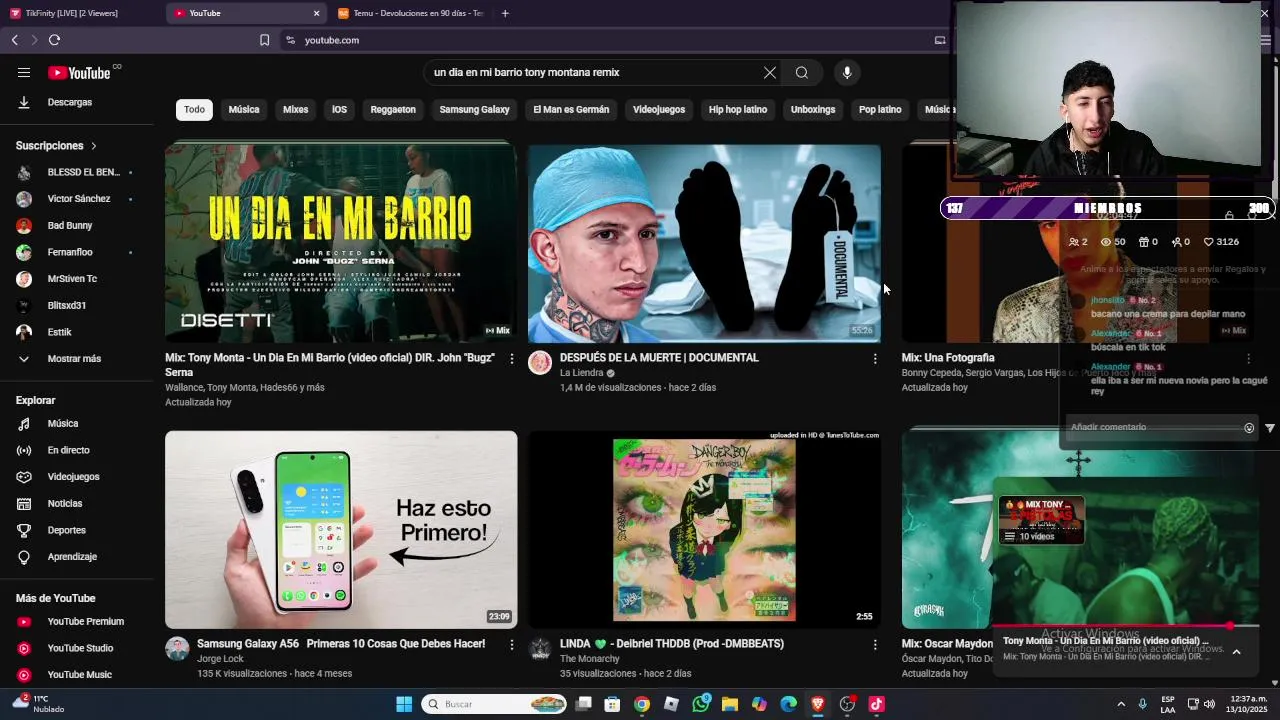Start voice search with the microphone icon
Screen dimensions: 1280x720
[847, 72]
